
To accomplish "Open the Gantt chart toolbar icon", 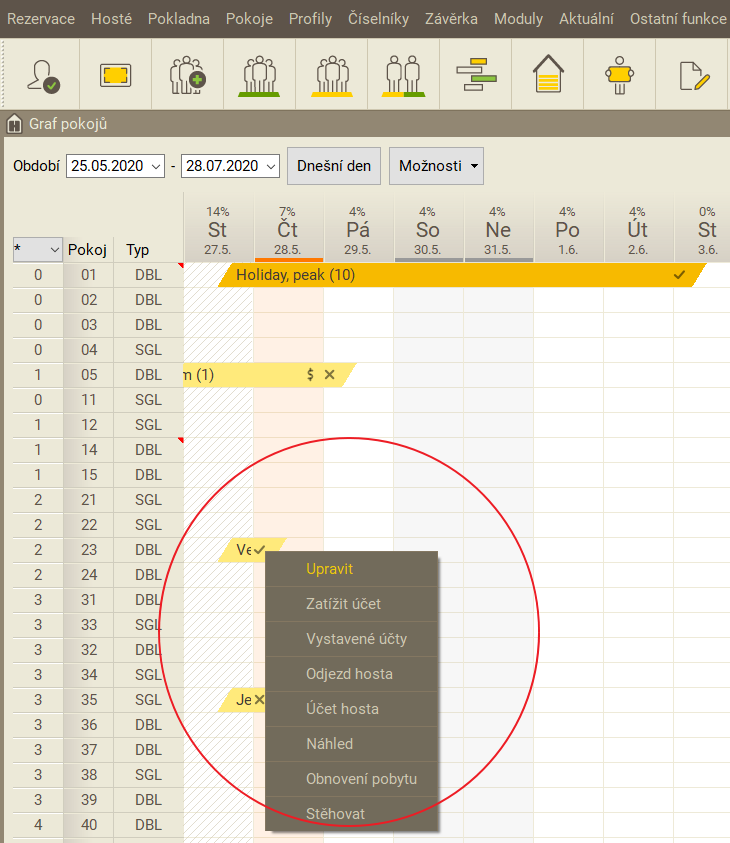I will (476, 75).
